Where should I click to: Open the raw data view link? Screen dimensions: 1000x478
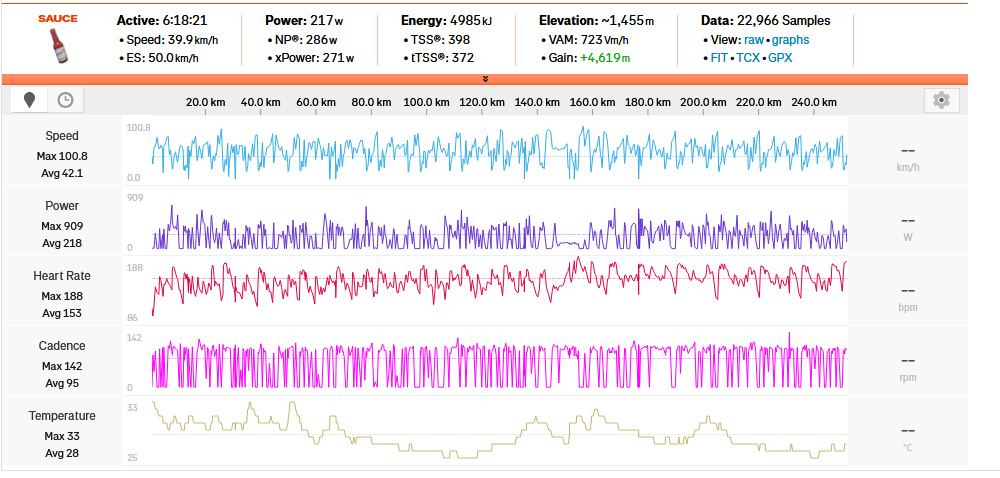[754, 39]
